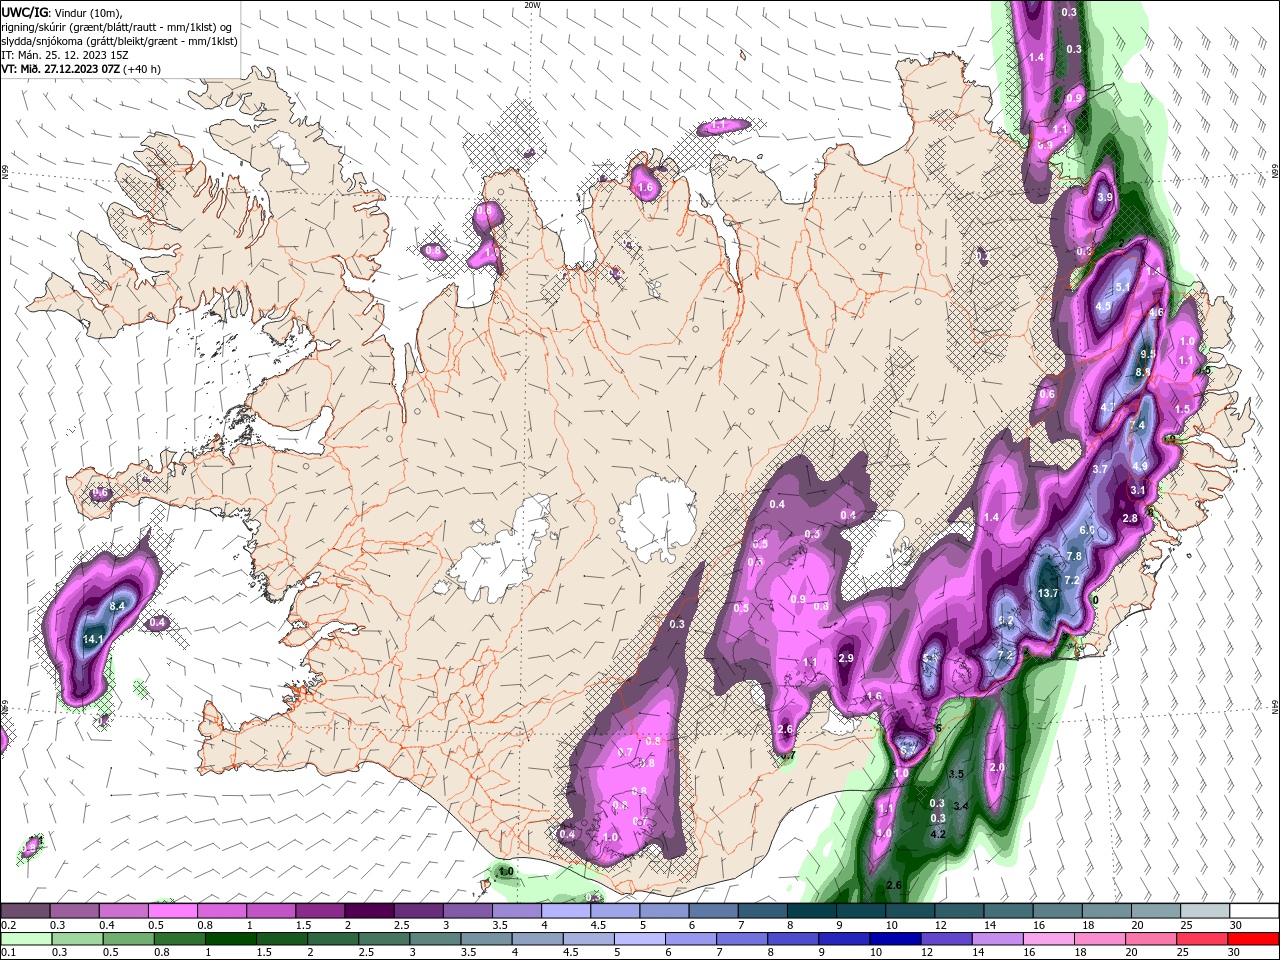
Task: Click the 7.4 value on the map
Action: (x=1137, y=425)
